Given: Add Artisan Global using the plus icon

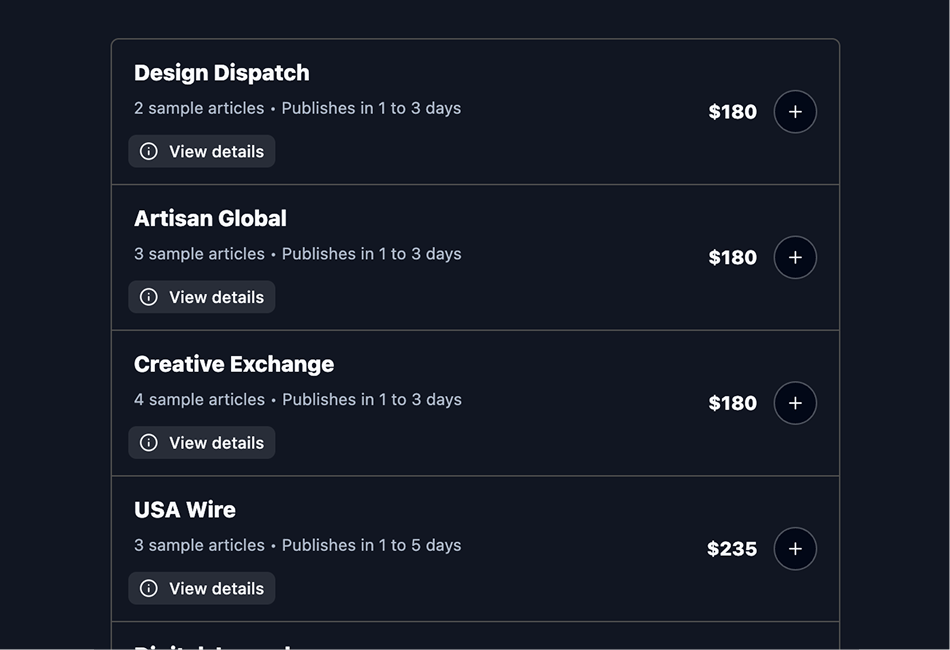Looking at the screenshot, I should coord(795,258).
